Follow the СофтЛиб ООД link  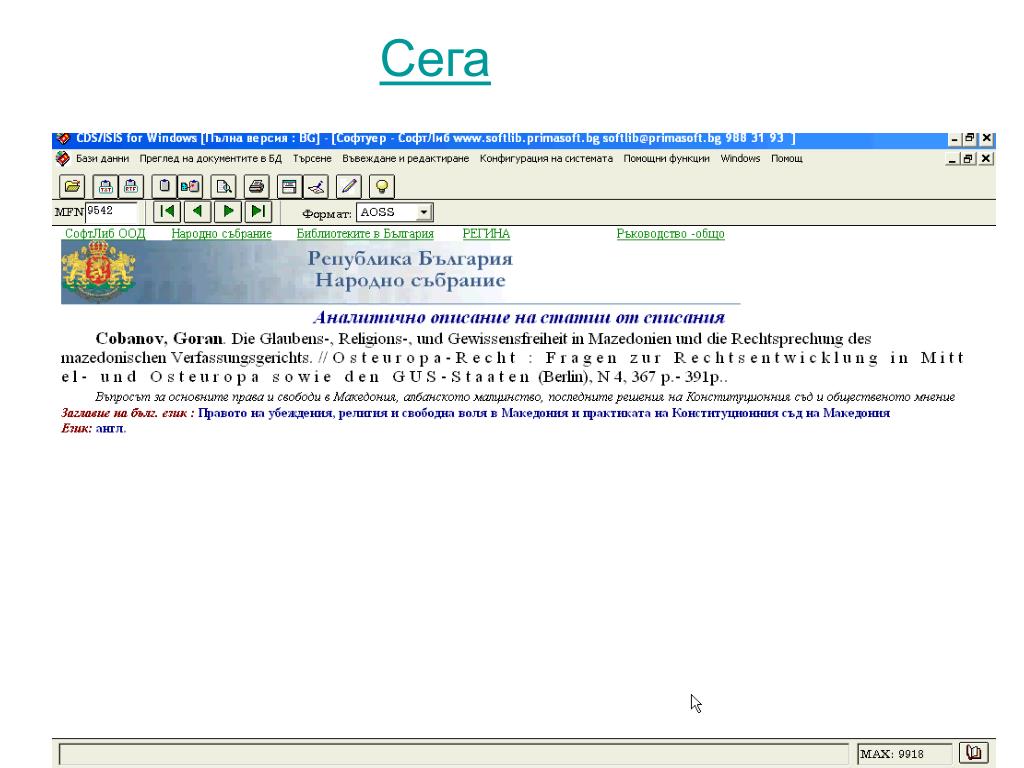point(105,234)
